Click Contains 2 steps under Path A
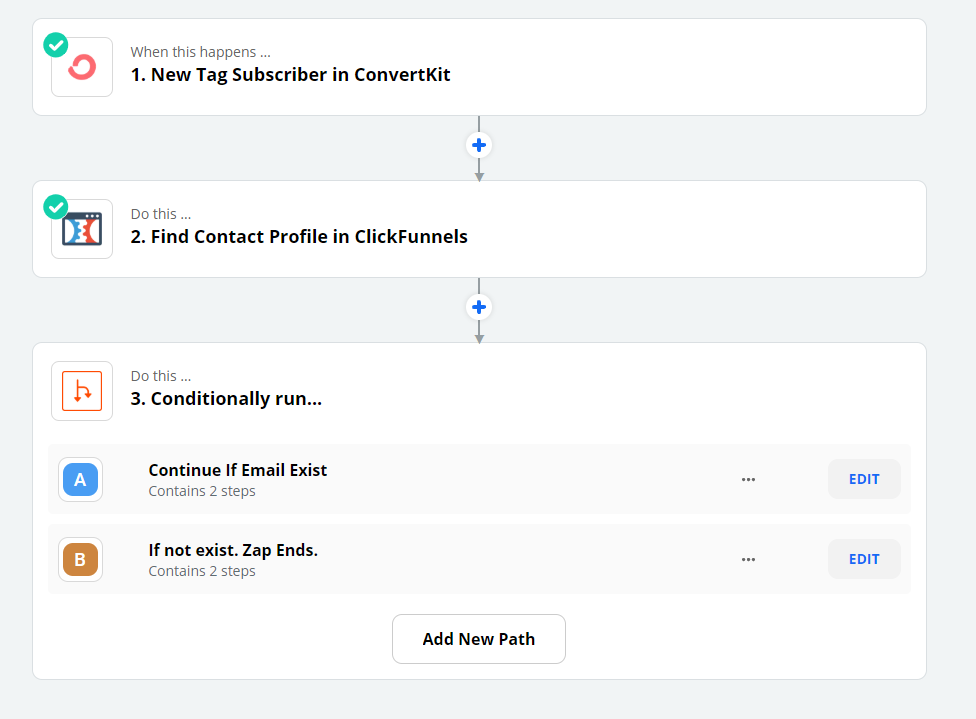Viewport: 976px width, 719px height. pos(202,491)
